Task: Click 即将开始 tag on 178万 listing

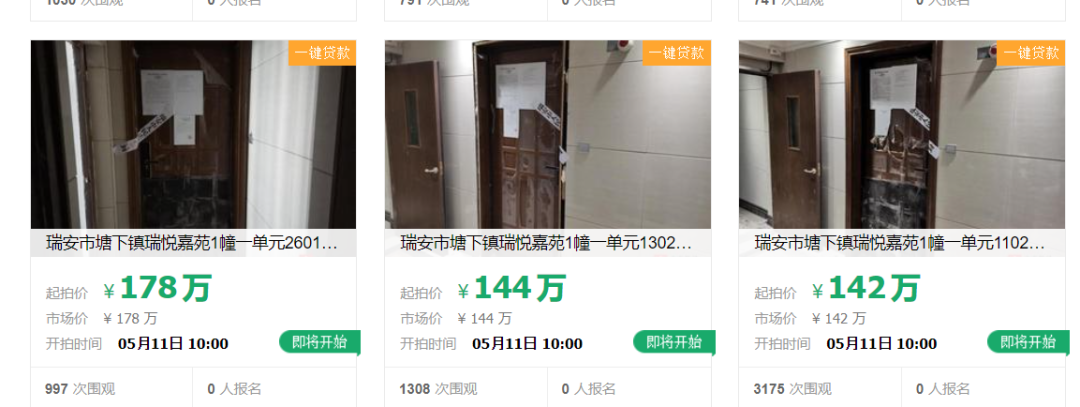Action: coord(320,342)
